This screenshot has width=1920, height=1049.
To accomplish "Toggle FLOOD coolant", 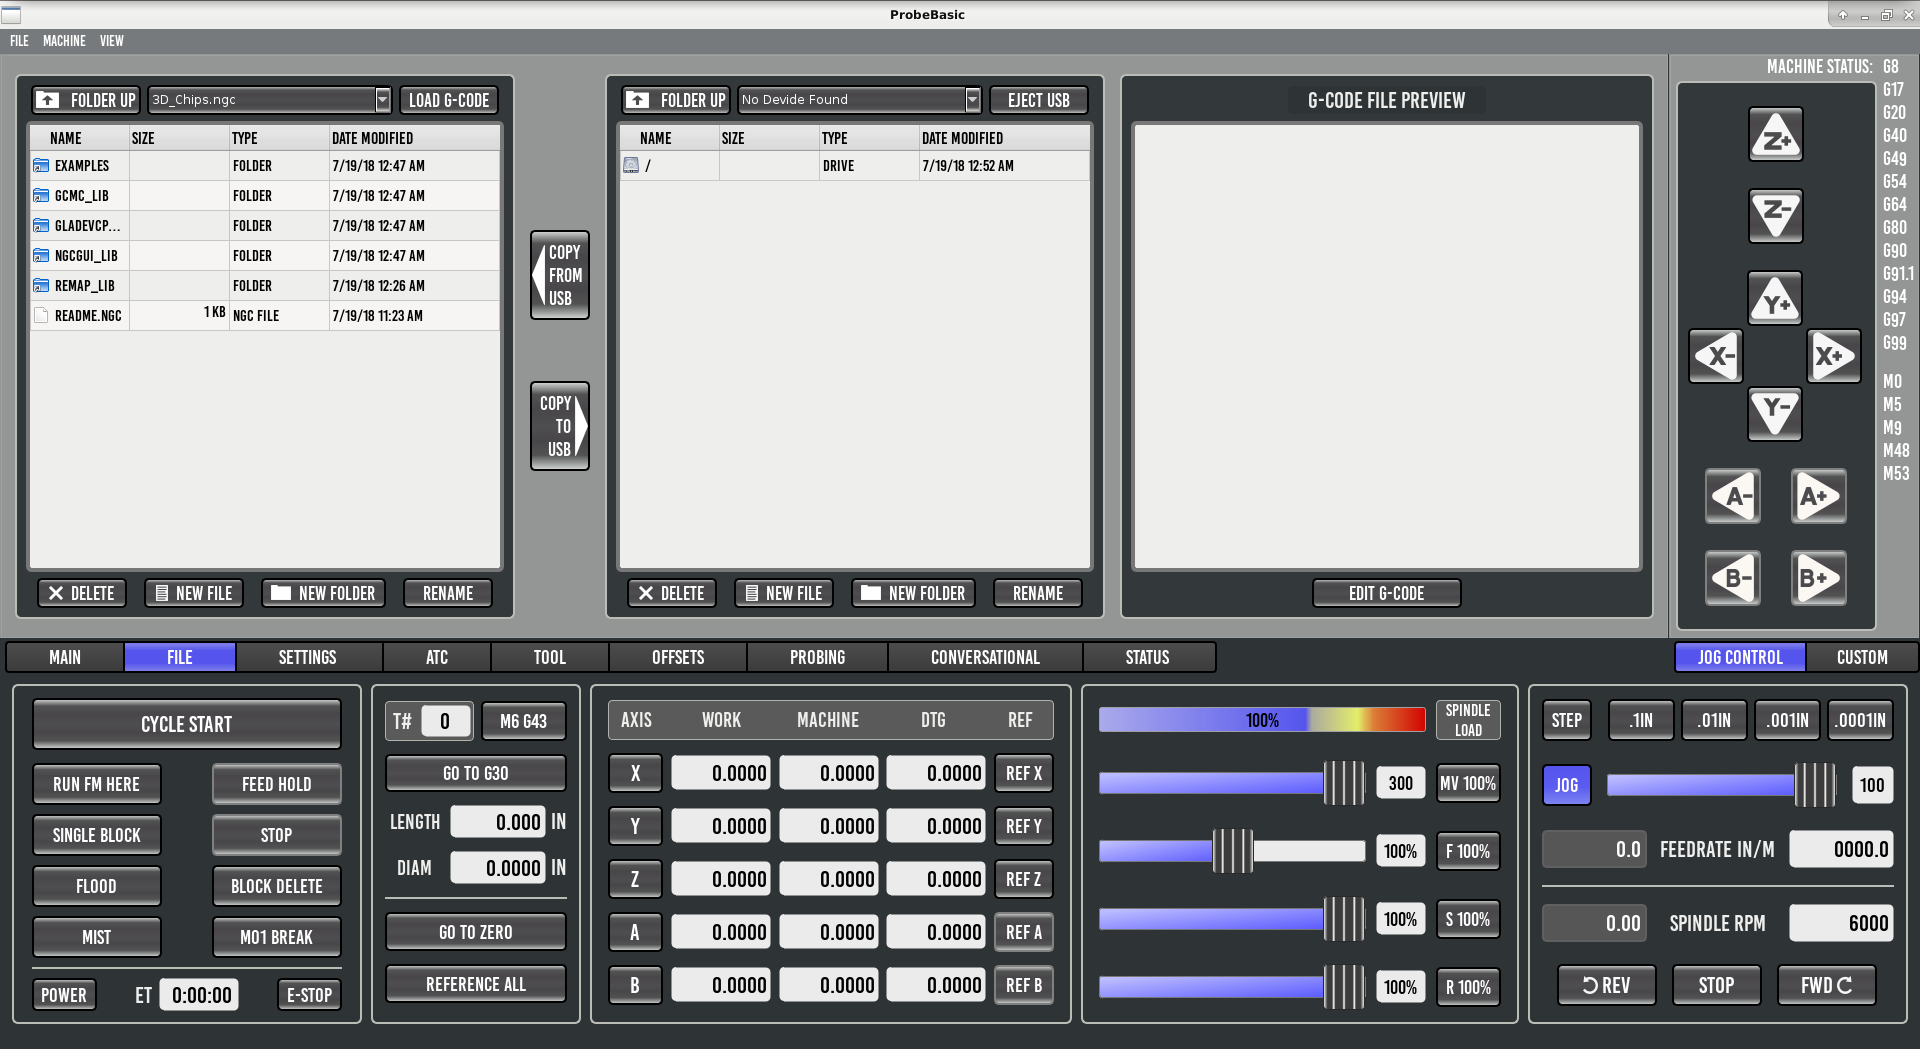I will coord(96,886).
